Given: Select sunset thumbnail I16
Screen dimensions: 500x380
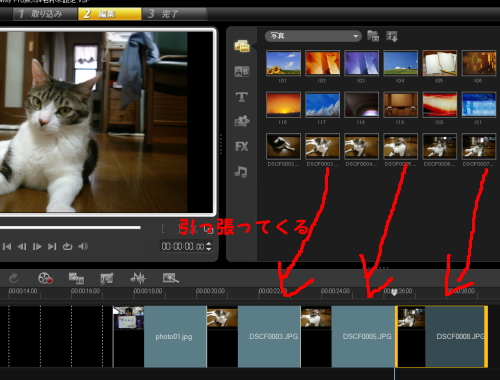Looking at the screenshot, I should (283, 105).
